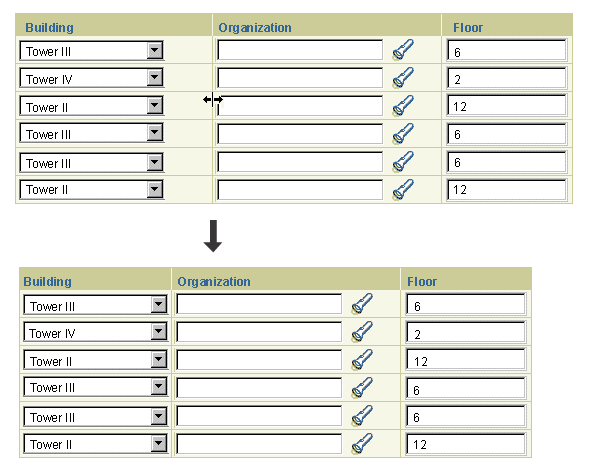Click the Floor column header in upper table
Viewport: 594px width, 476px height.
tap(468, 28)
